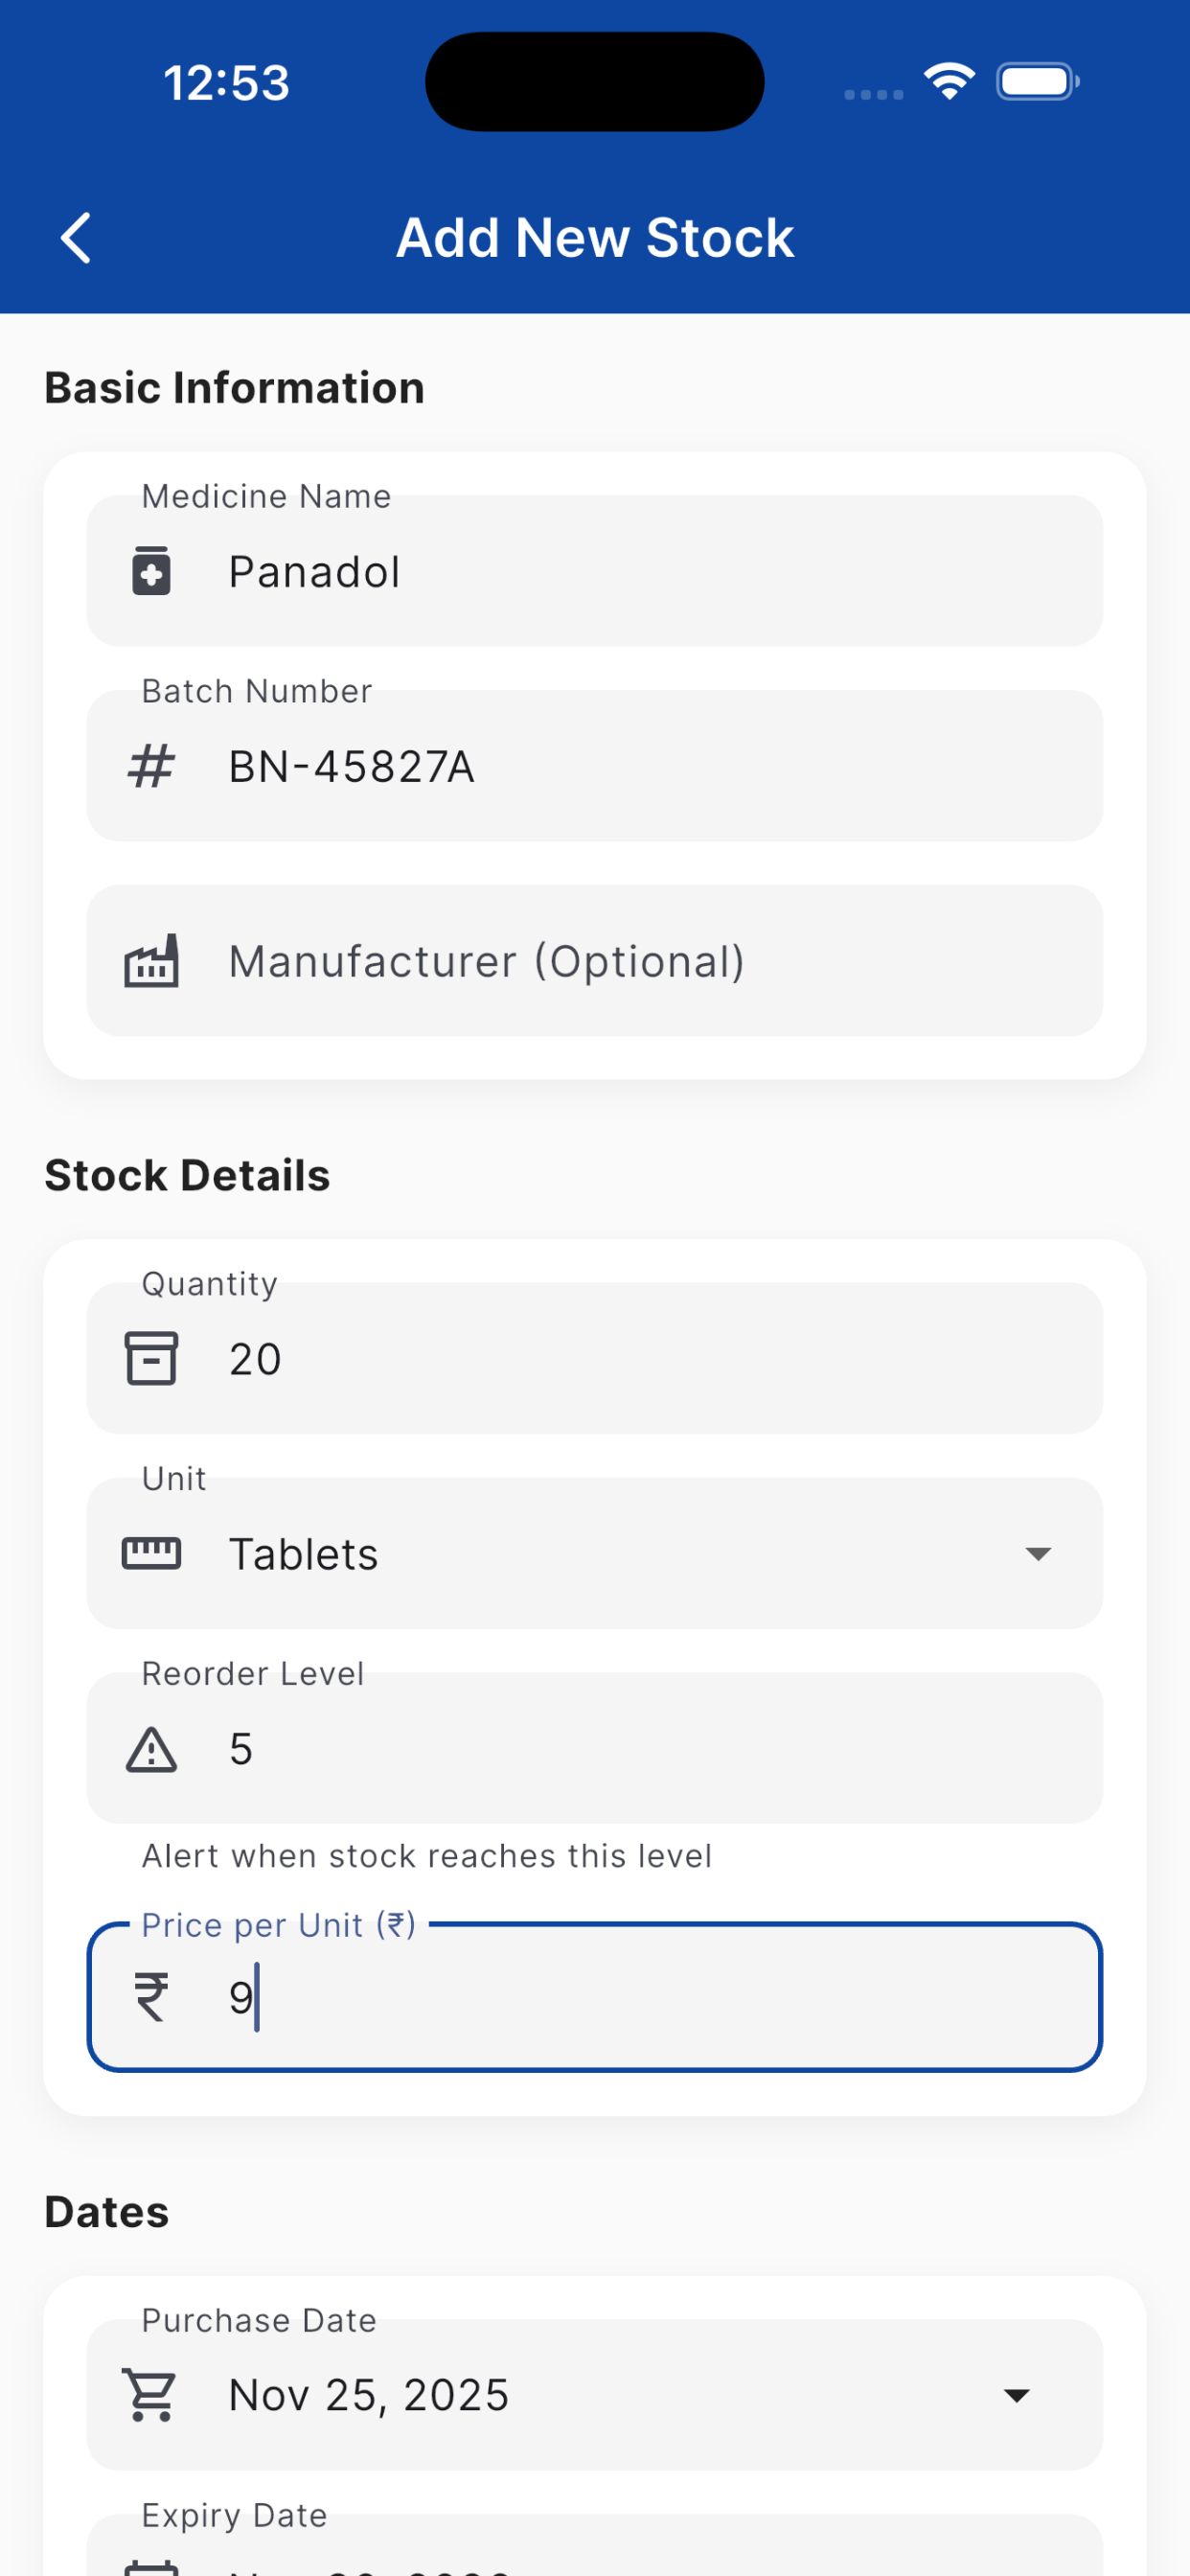Click the medicine bottle icon

(151, 571)
